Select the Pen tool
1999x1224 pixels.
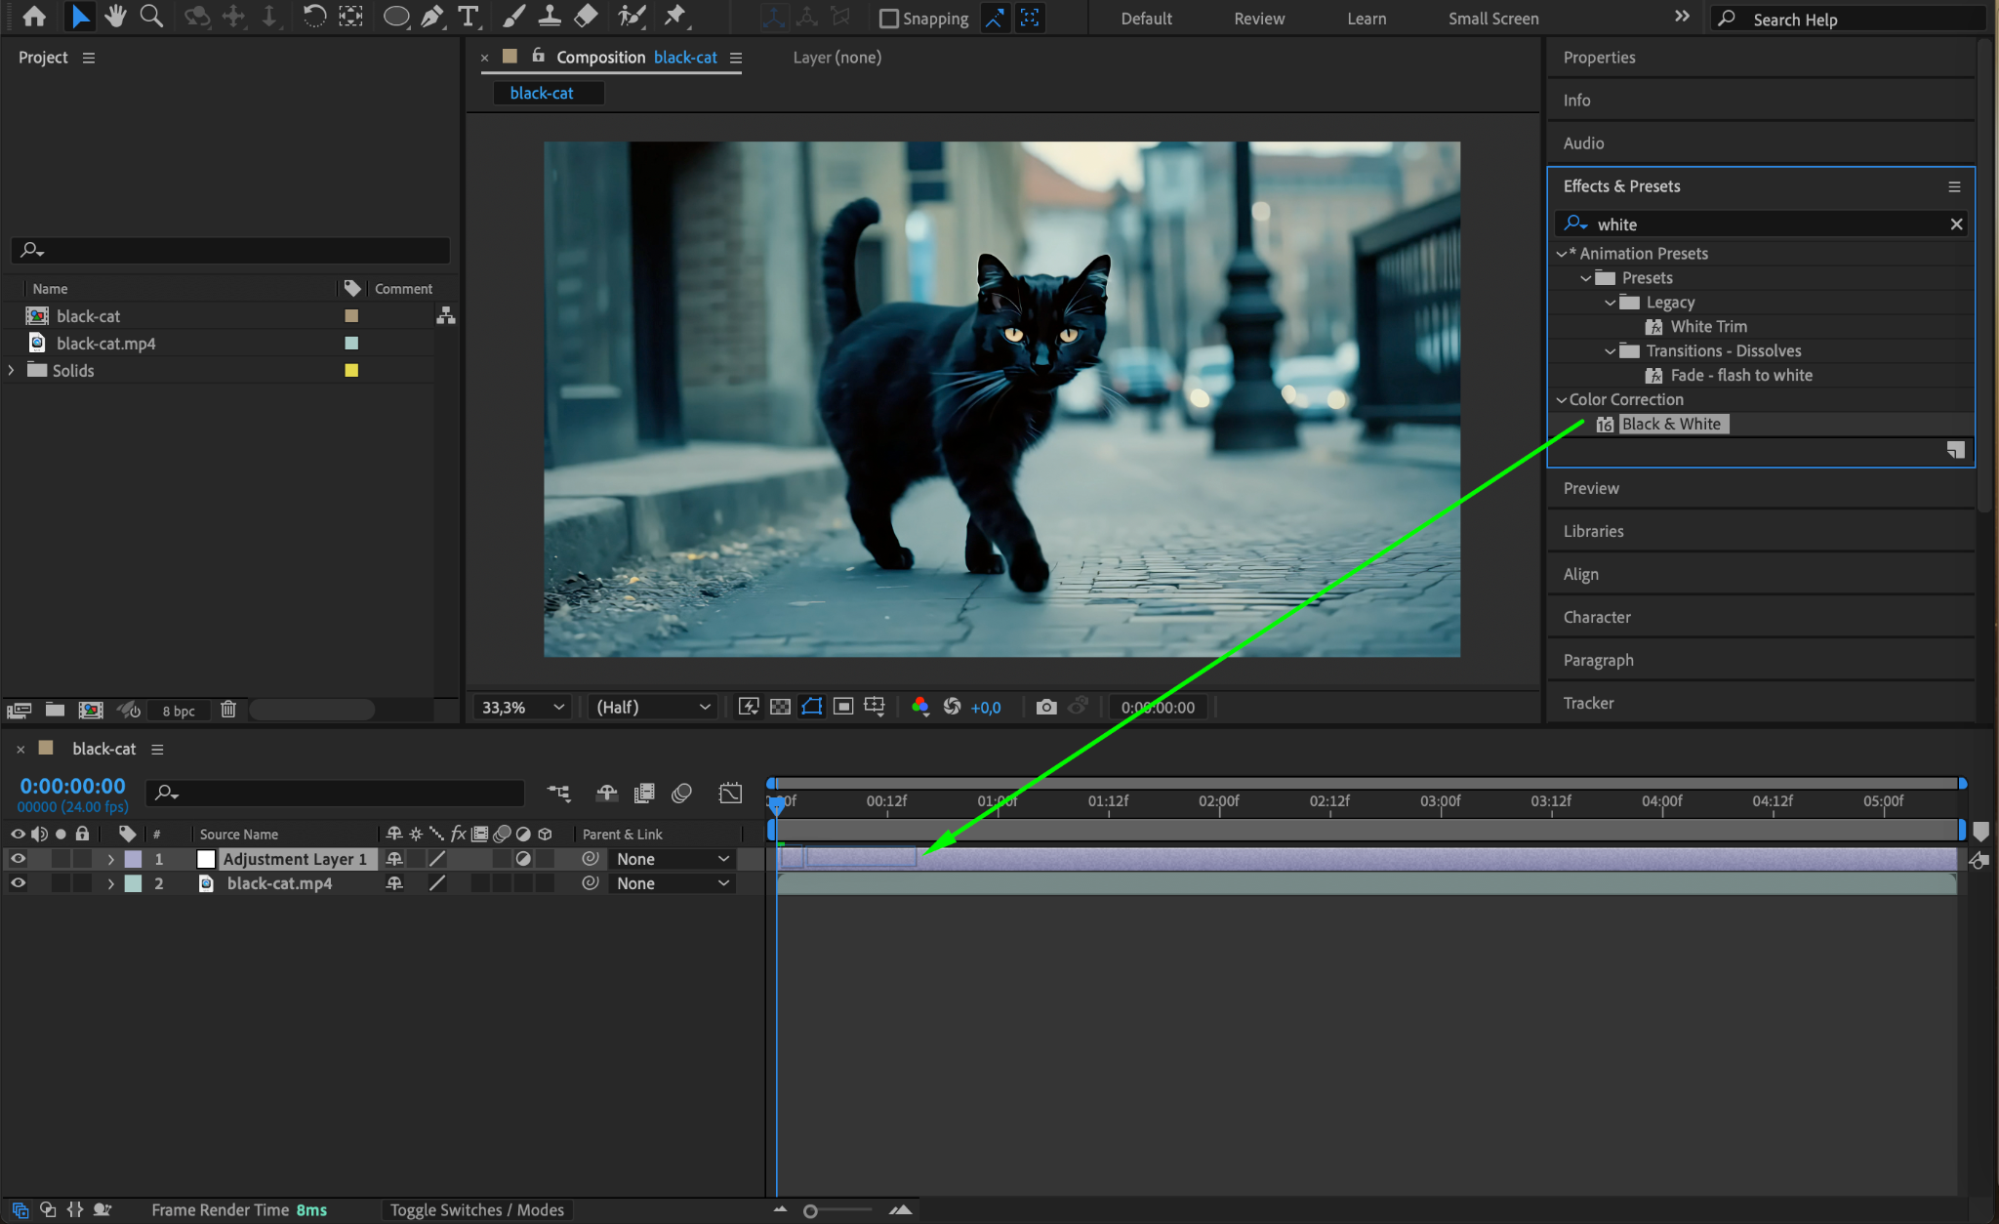click(432, 16)
